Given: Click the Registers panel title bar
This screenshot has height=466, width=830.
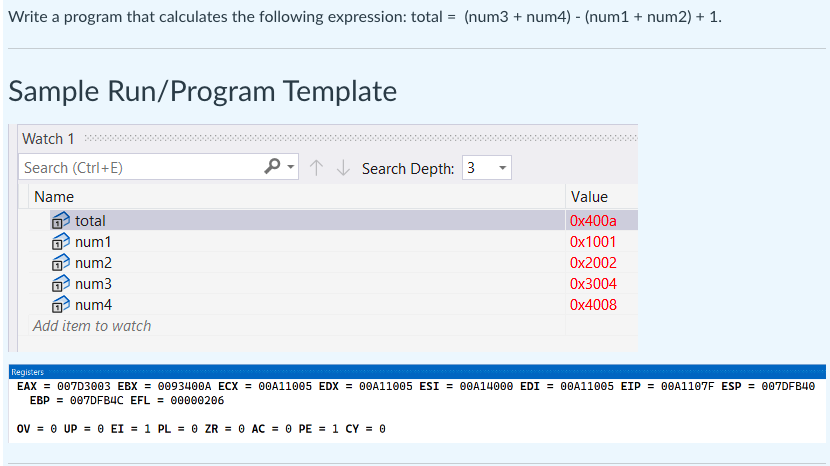Looking at the screenshot, I should pos(417,372).
